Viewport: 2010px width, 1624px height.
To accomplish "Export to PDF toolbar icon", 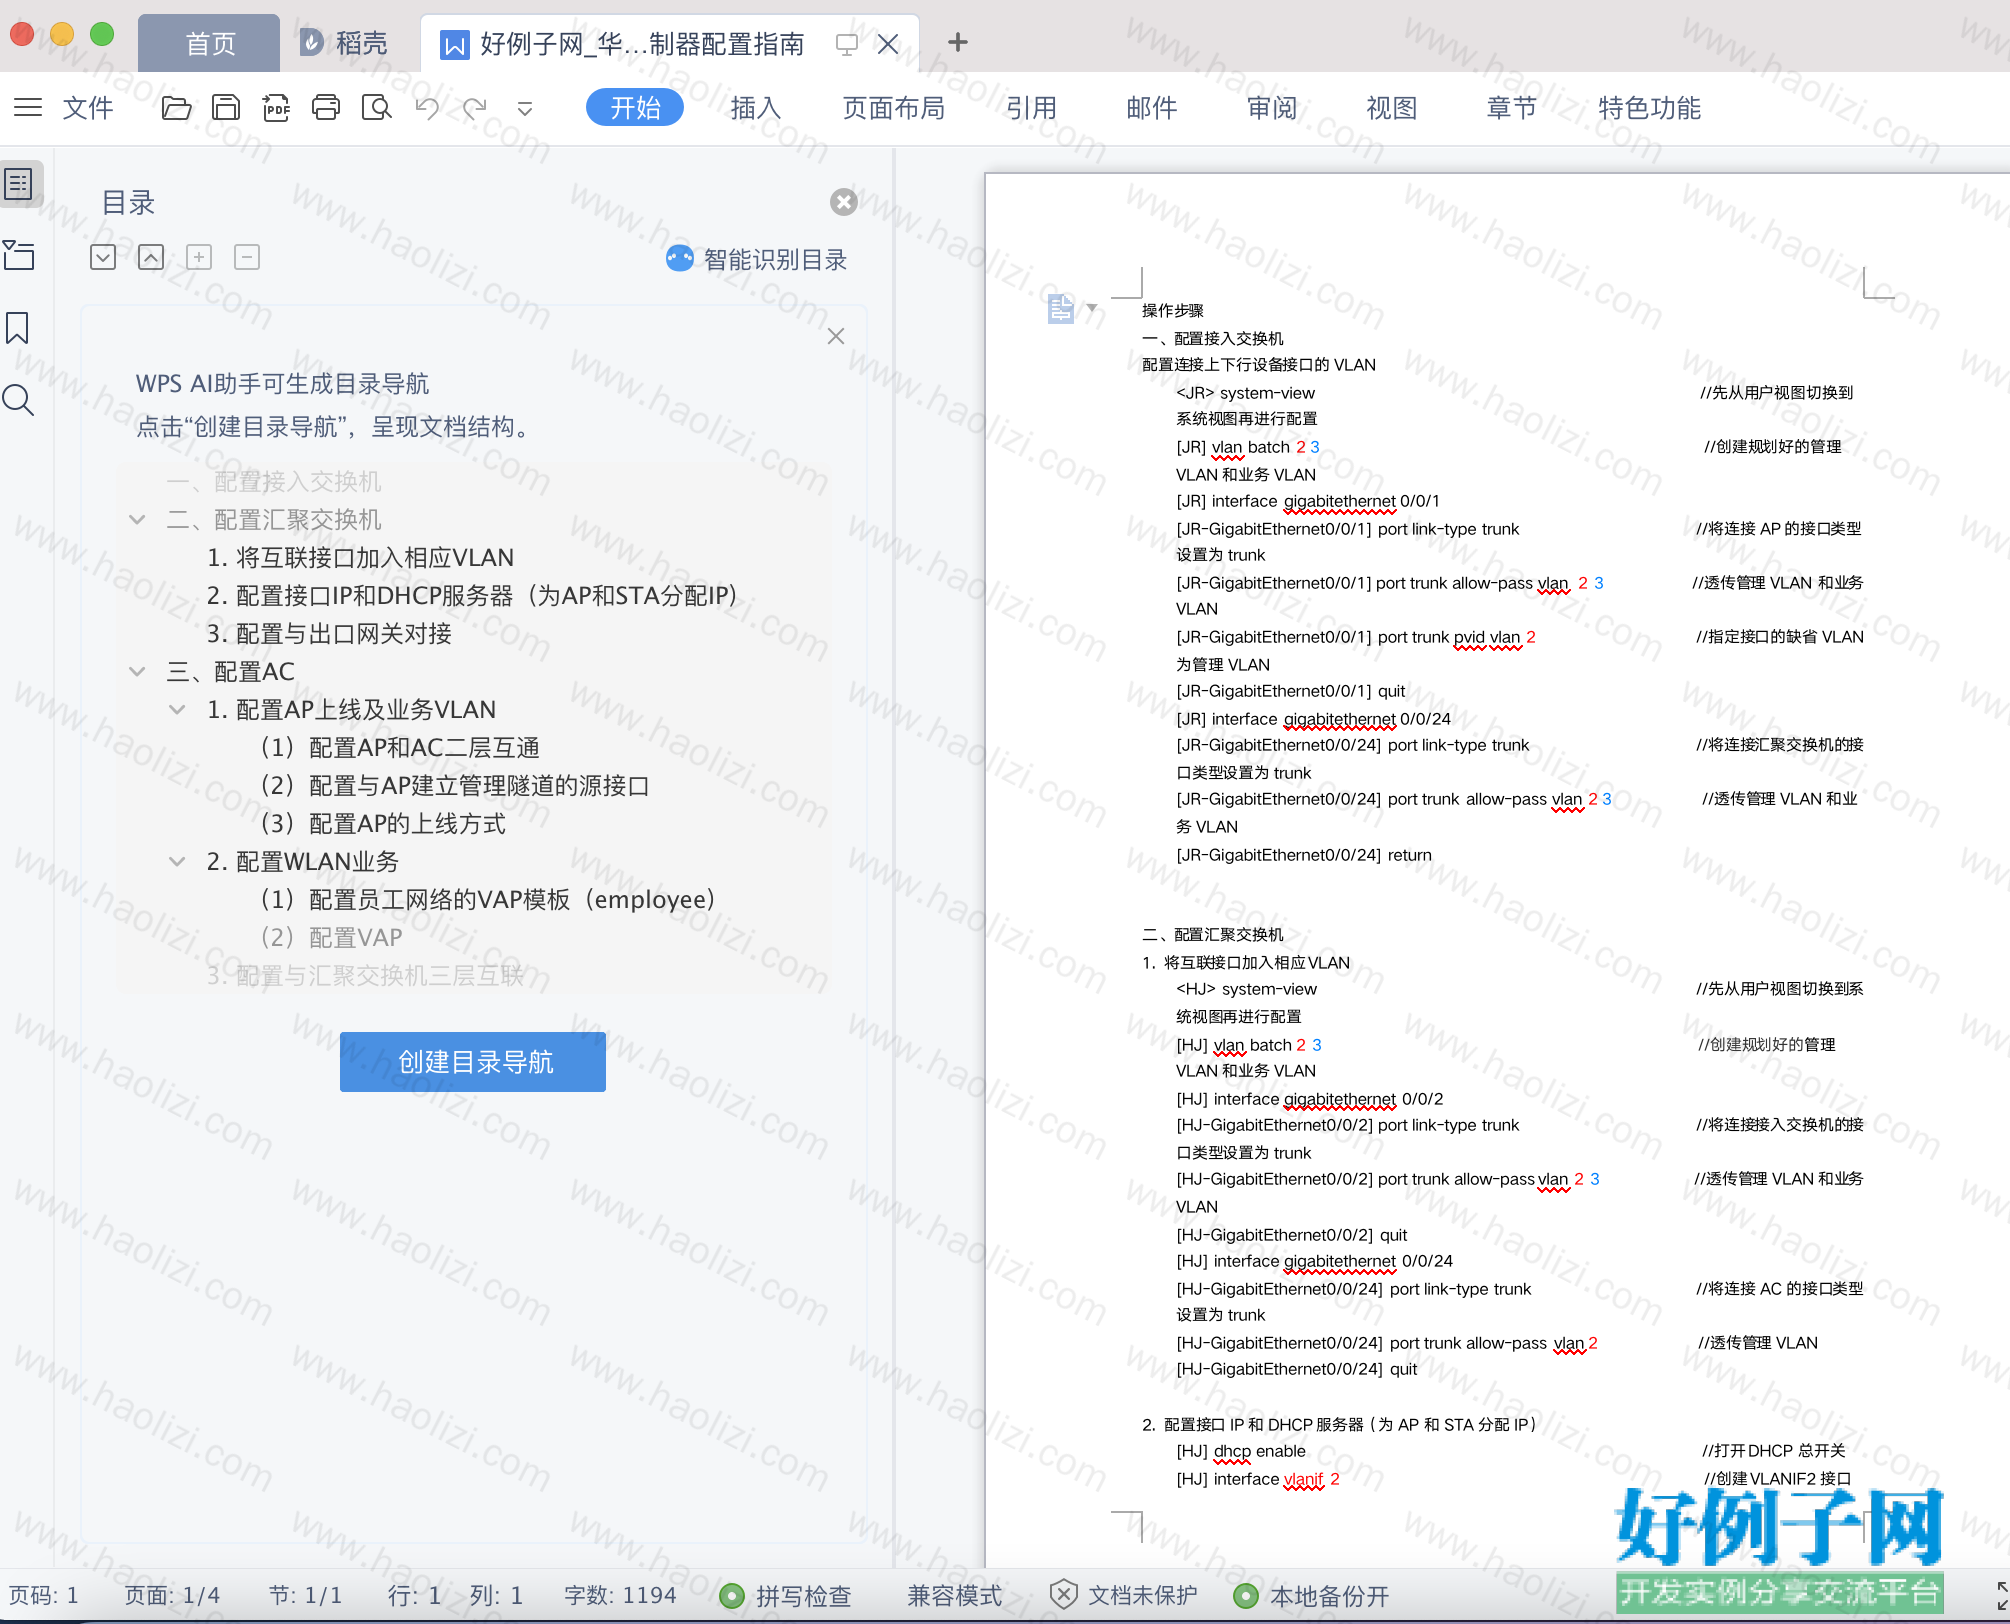I will [x=276, y=107].
